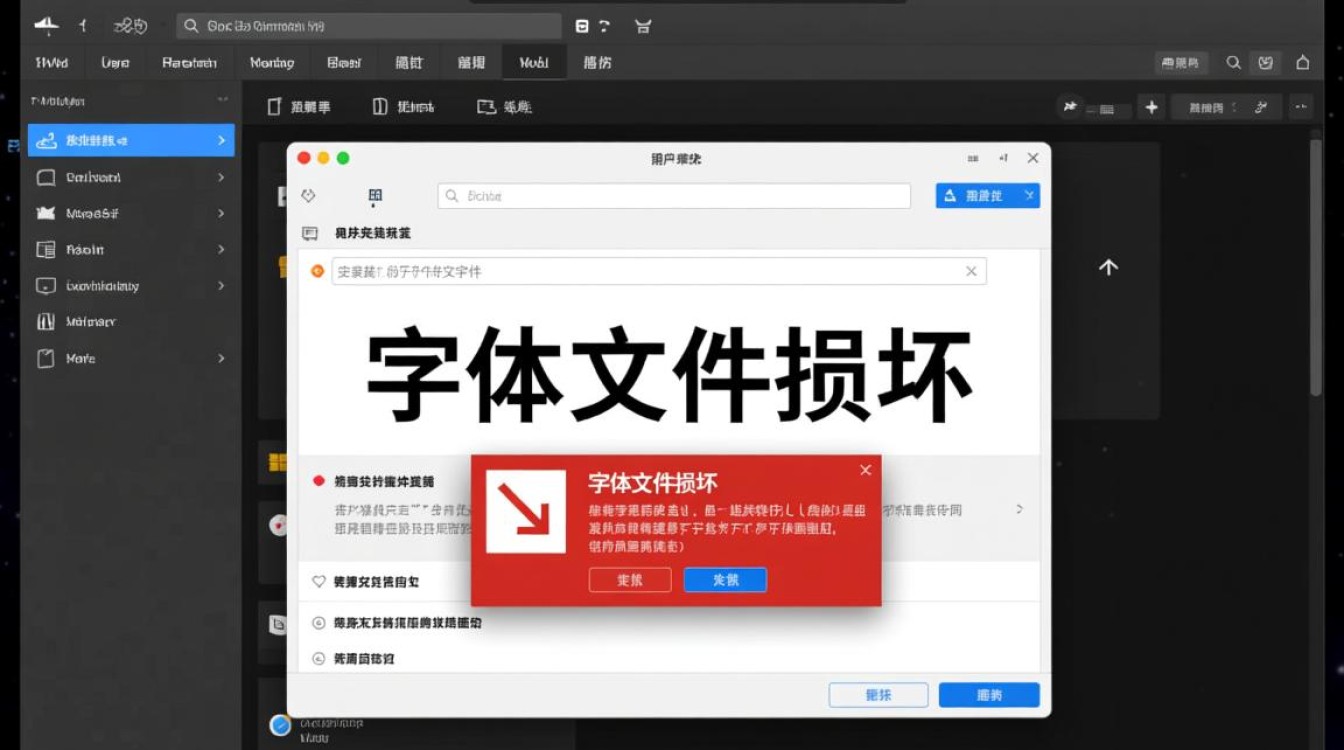Clear the font preview text field
The image size is (1344, 750).
(971, 271)
